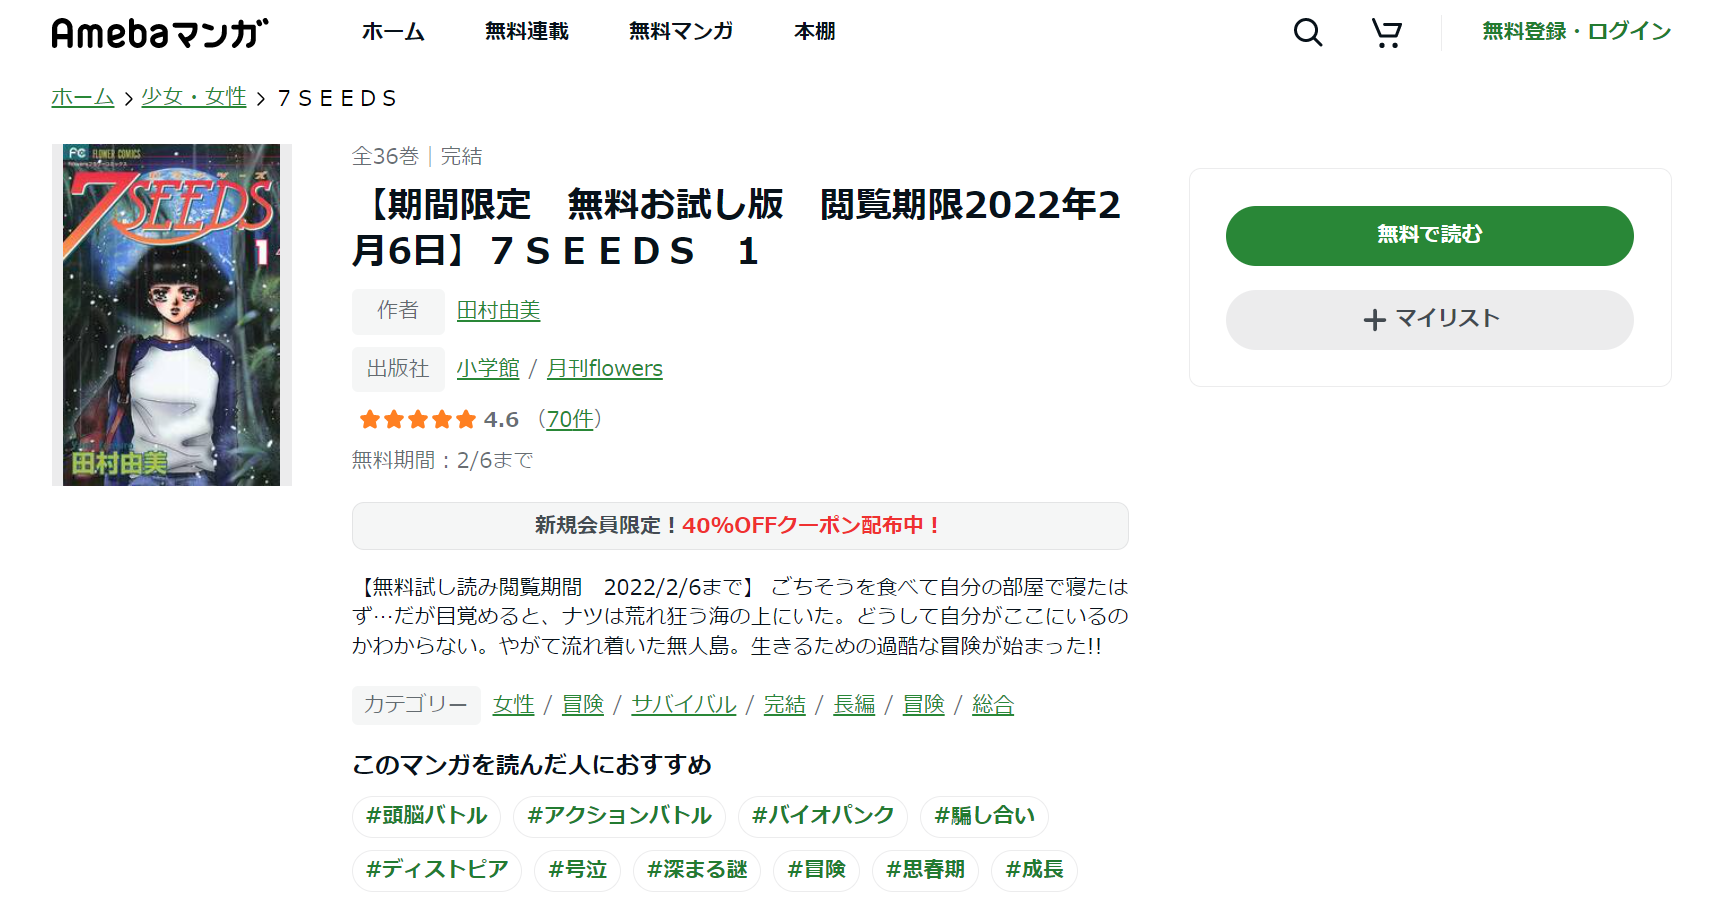Select the breadcrumb arrow after ホーム
1729x903 pixels.
point(128,98)
